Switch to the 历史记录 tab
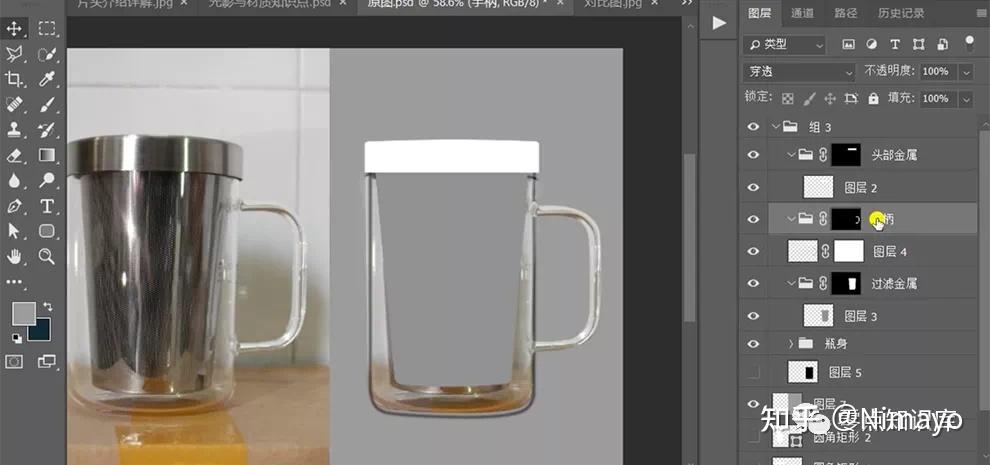Screen dimensions: 990x465 coord(899,13)
